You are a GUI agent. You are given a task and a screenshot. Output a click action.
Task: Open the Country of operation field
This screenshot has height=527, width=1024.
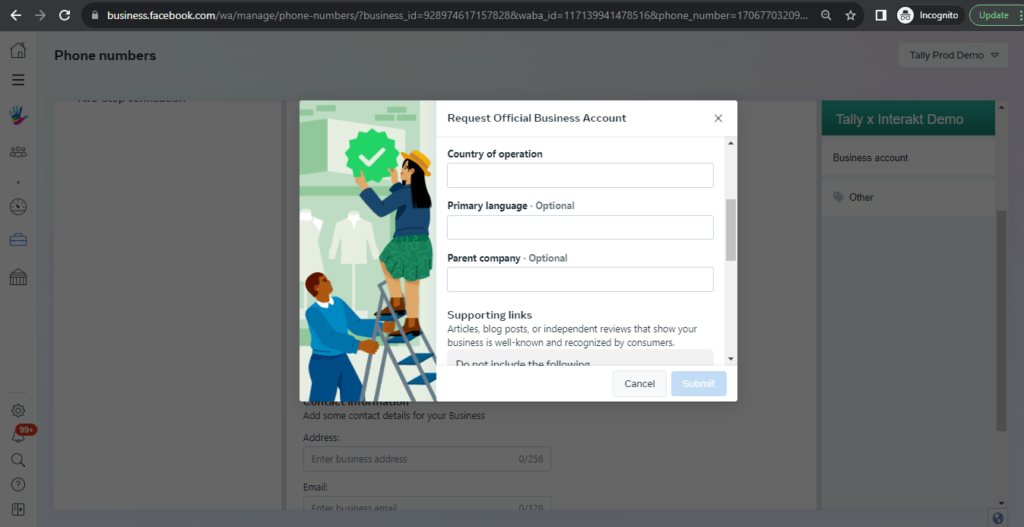[580, 175]
